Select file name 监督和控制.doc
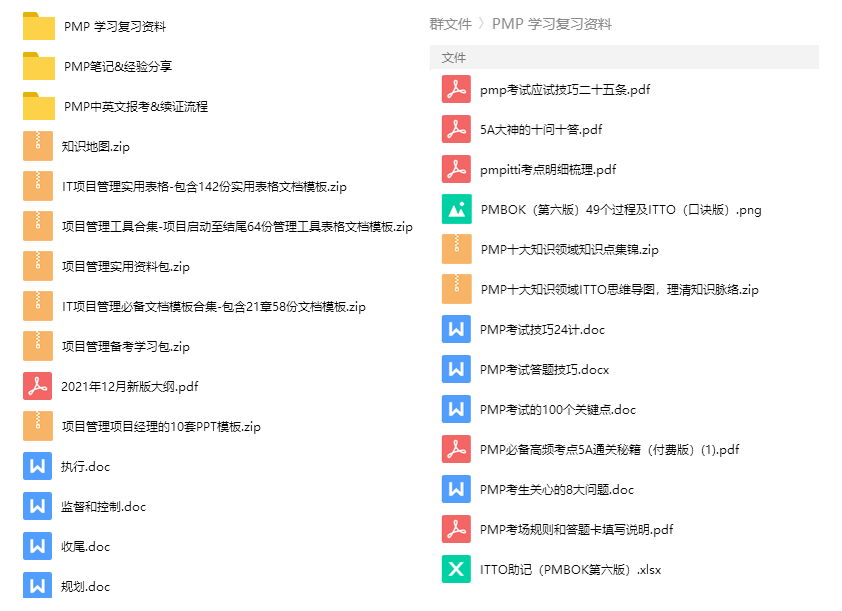The width and height of the screenshot is (842, 611). tap(103, 506)
